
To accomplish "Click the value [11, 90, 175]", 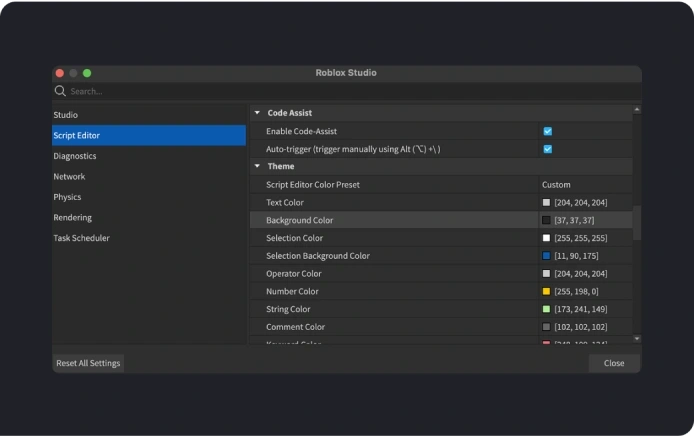I will pyautogui.click(x=576, y=256).
